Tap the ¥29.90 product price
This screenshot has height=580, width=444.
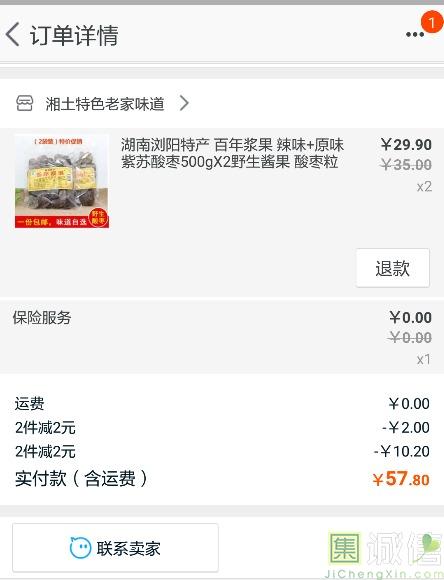tap(406, 145)
